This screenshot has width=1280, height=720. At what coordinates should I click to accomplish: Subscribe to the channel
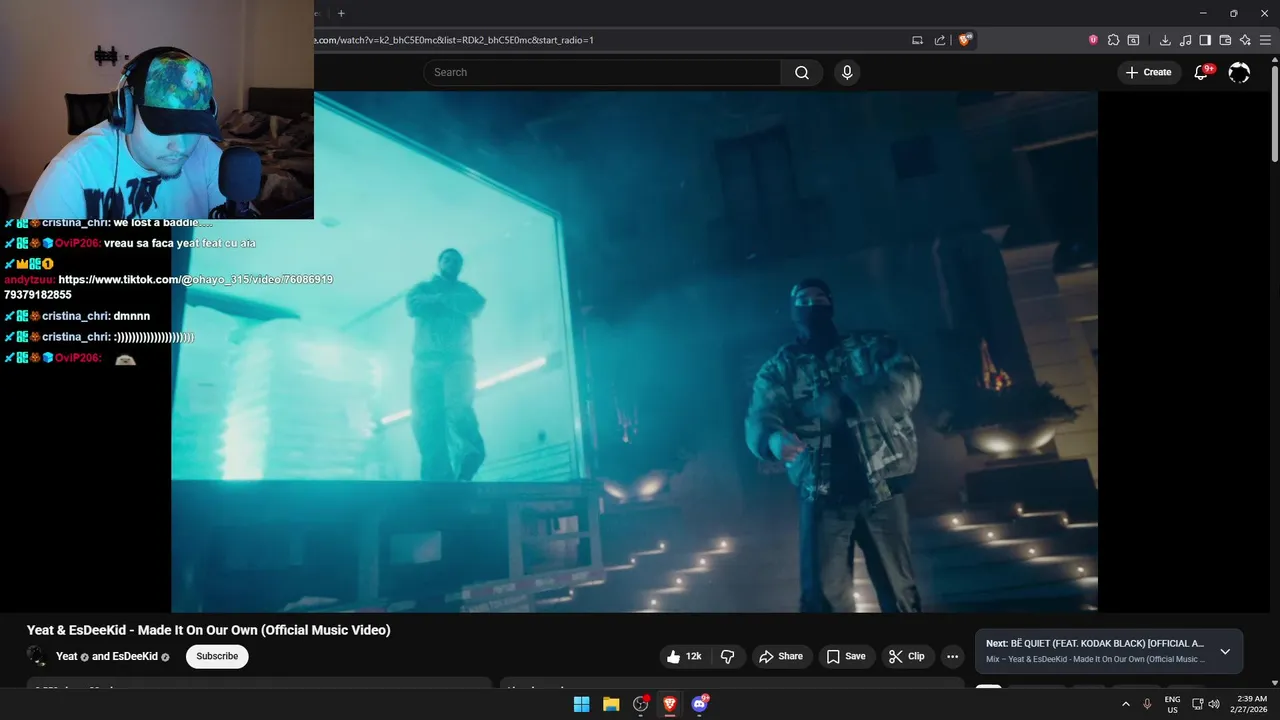(x=217, y=656)
